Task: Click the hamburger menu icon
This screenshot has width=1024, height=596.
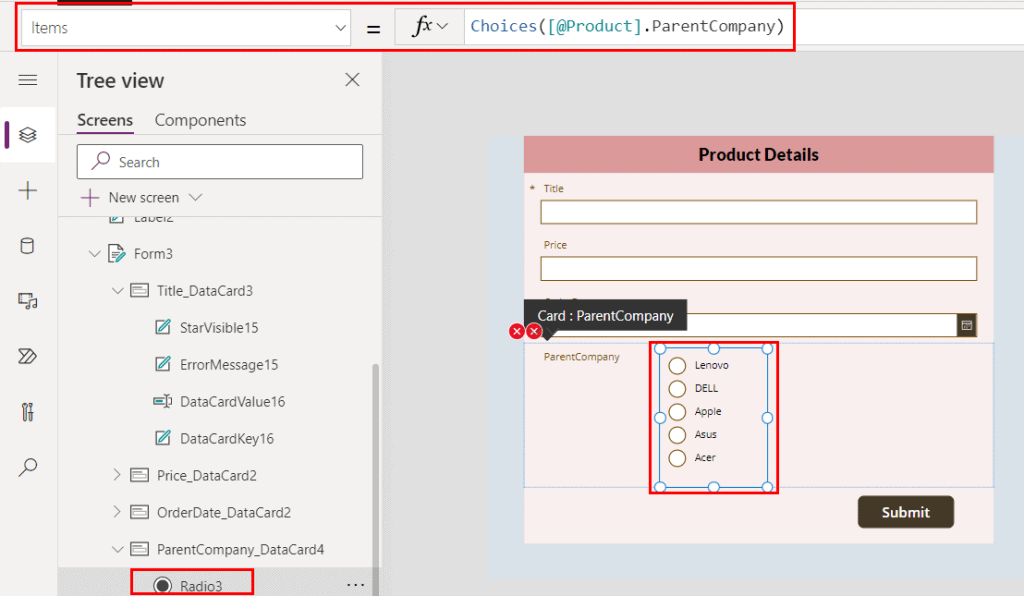Action: point(27,80)
